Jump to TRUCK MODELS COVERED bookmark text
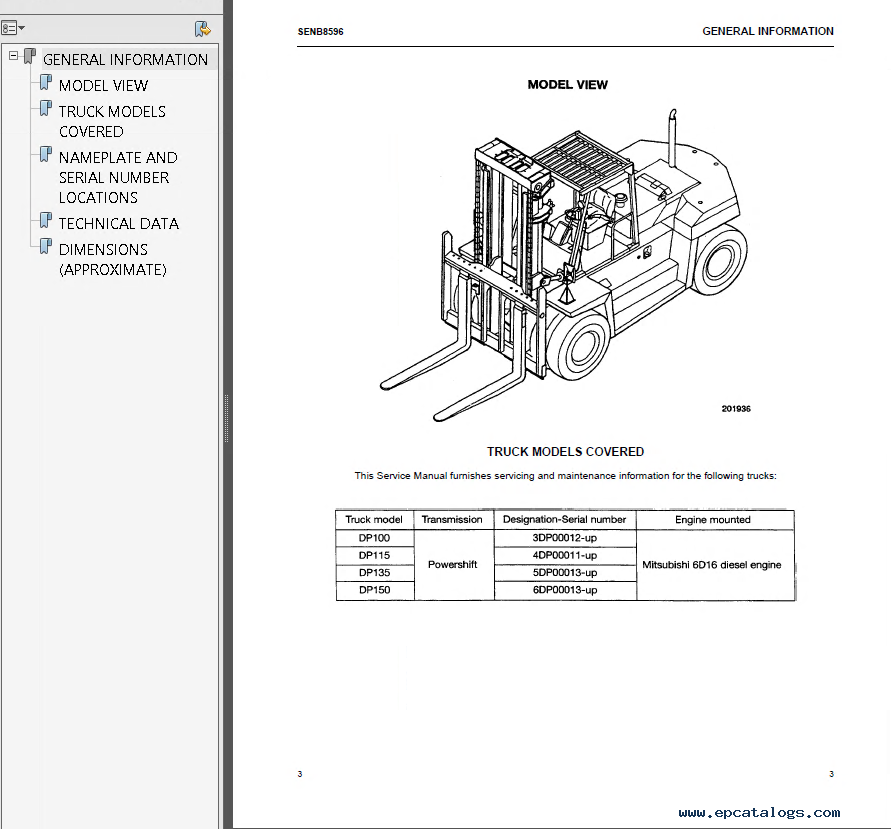 [111, 121]
